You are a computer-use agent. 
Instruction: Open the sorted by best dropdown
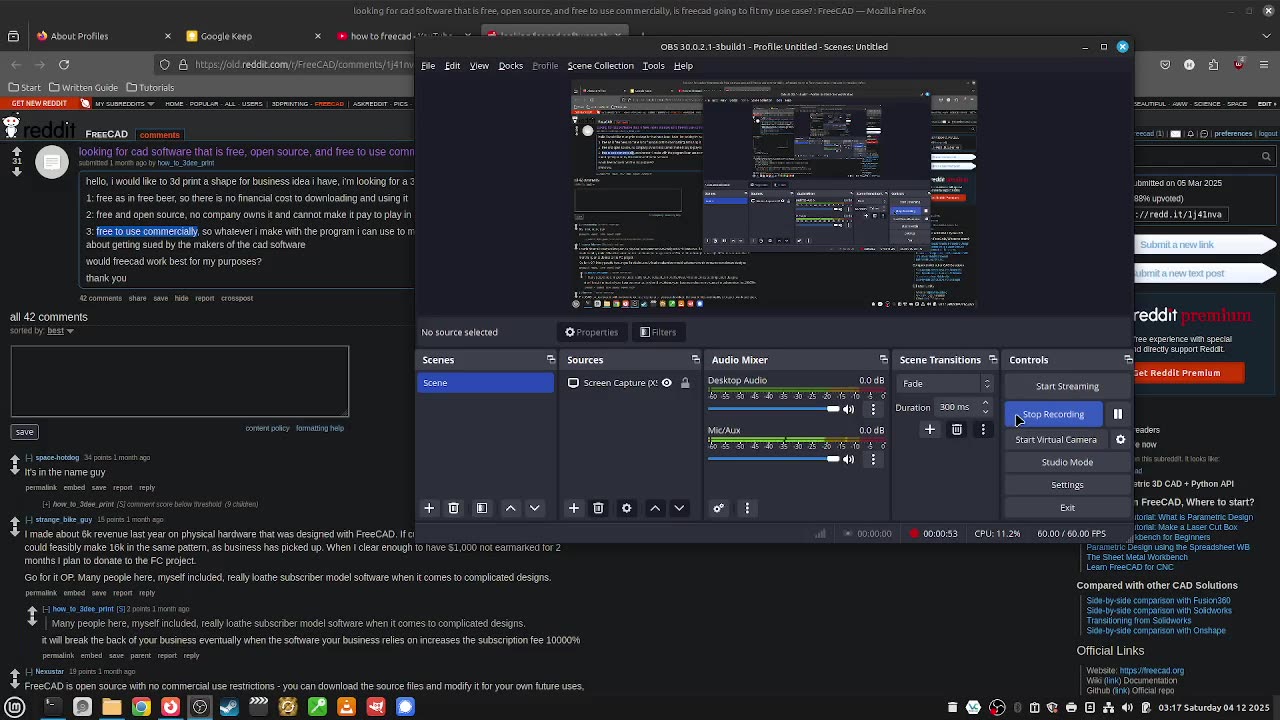tap(59, 331)
